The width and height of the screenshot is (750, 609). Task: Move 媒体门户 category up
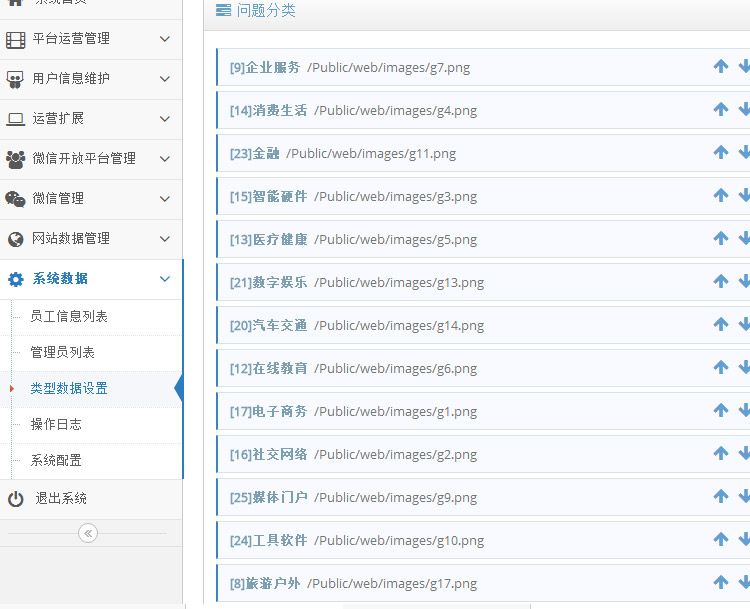(x=720, y=497)
